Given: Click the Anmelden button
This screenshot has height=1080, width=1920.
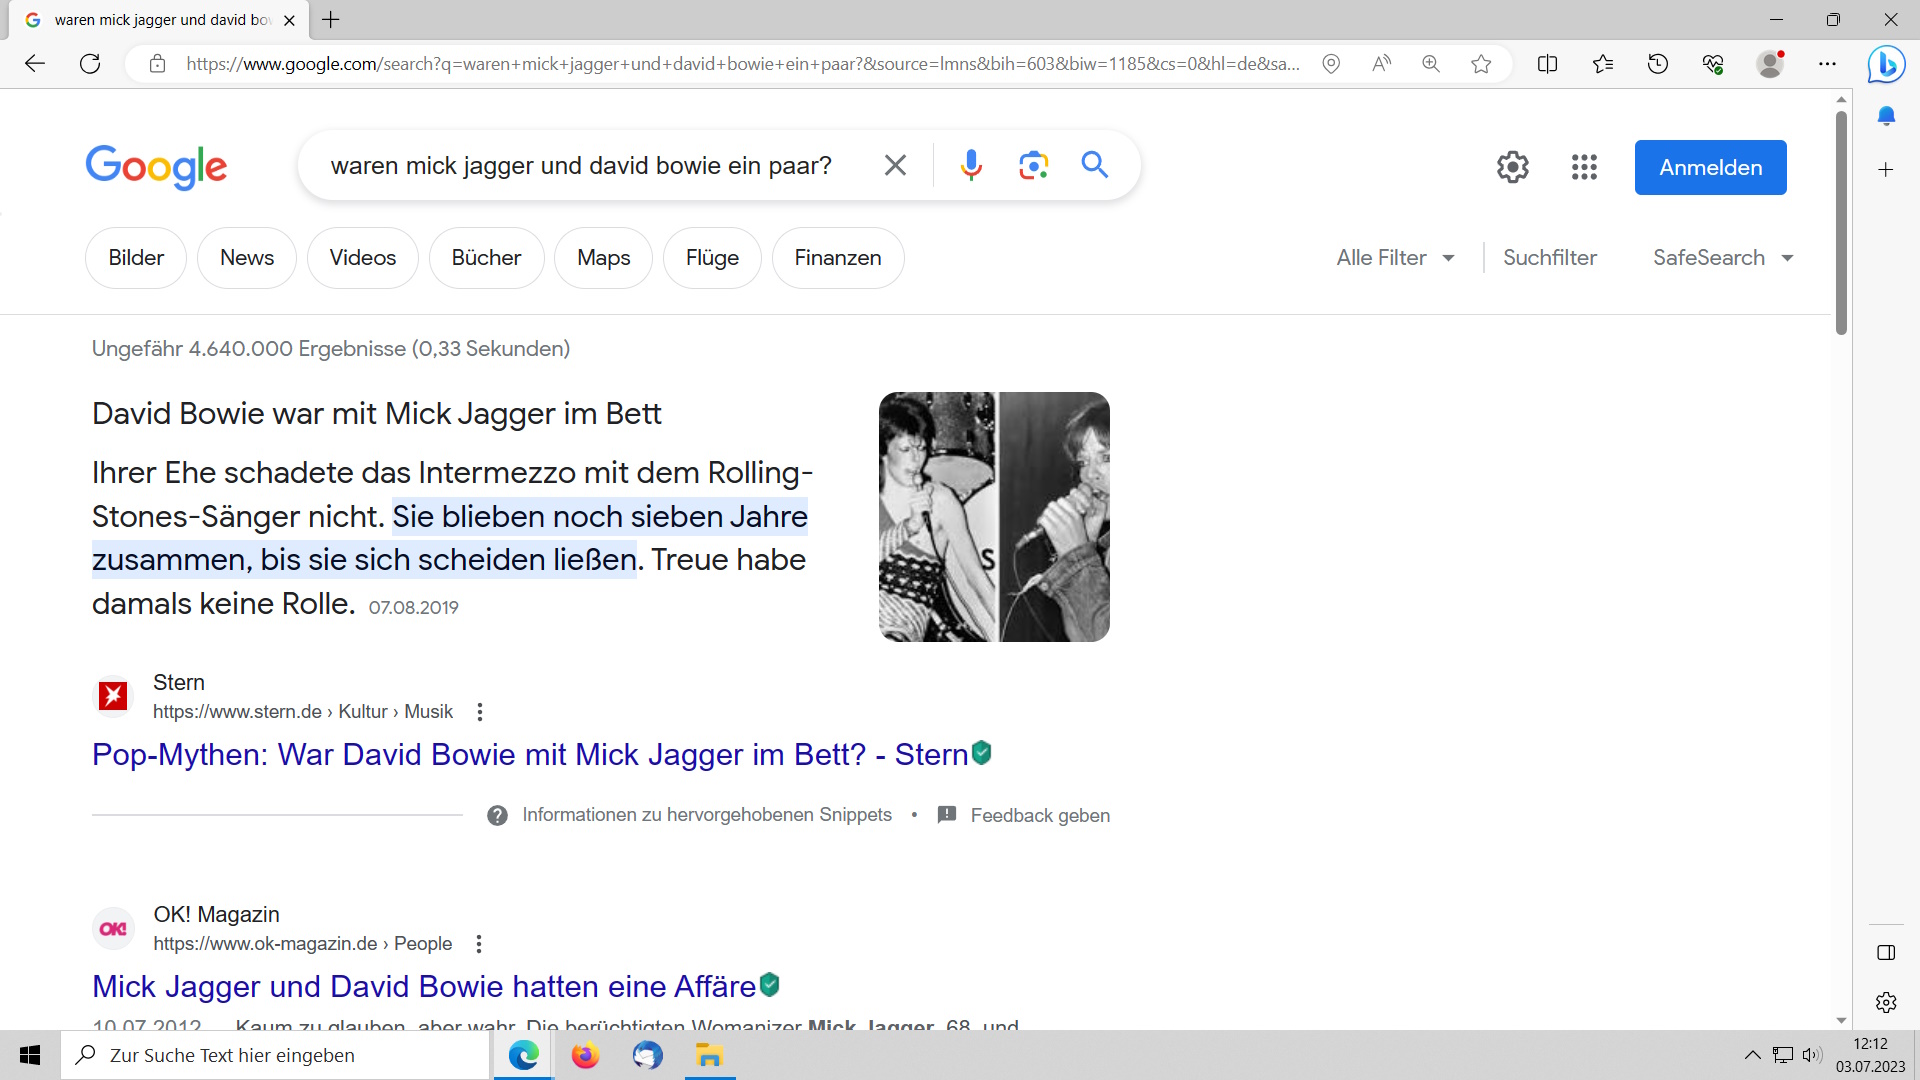Looking at the screenshot, I should click(x=1710, y=167).
